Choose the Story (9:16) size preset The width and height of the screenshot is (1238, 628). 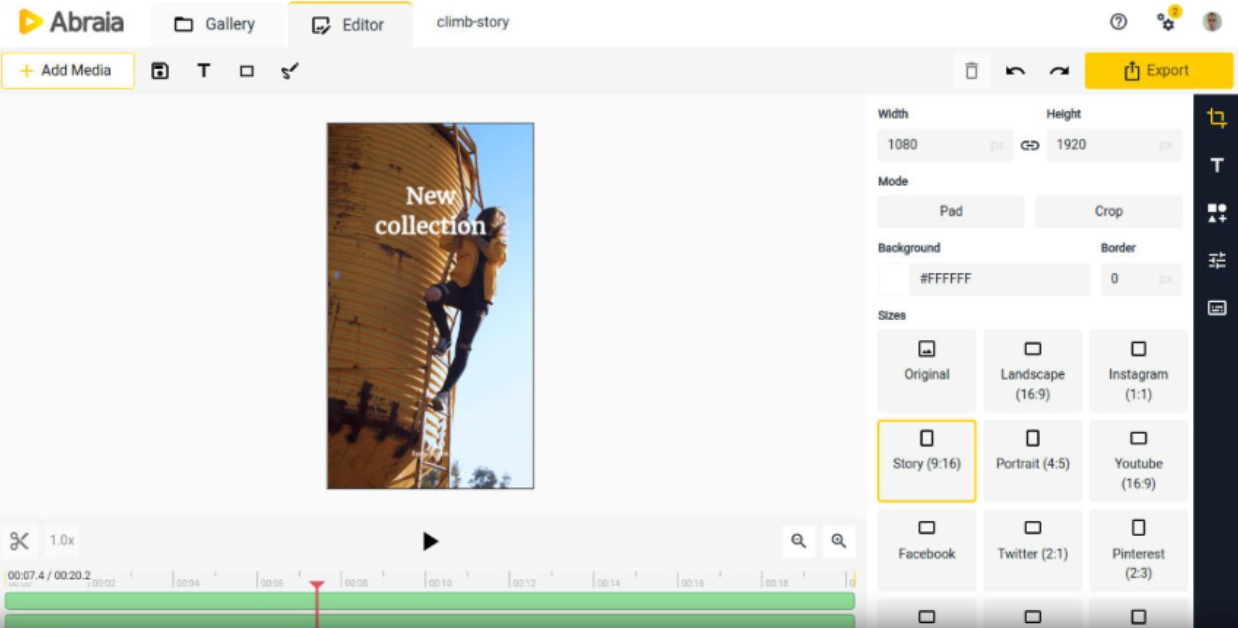[x=927, y=461]
